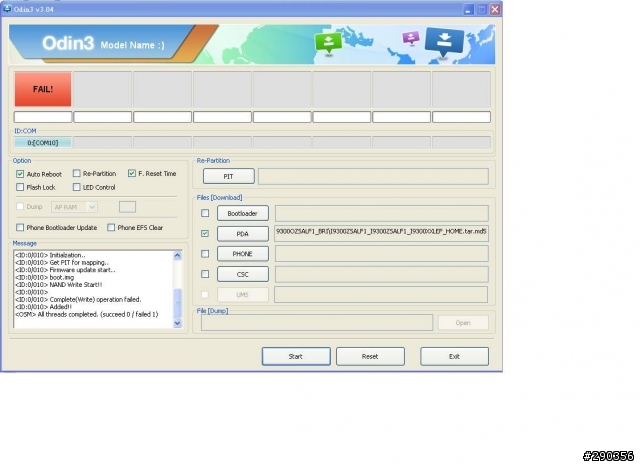Click the PIT button
Viewport: 640px width, 464px height.
click(x=229, y=176)
